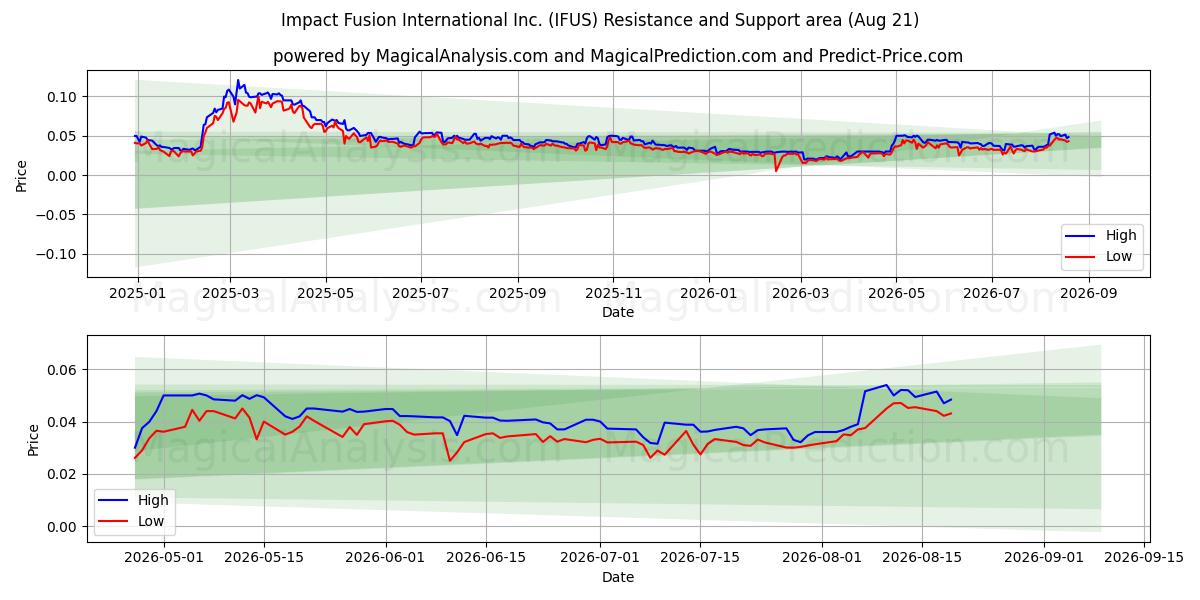Click the '0.10' price label on top chart
The image size is (1200, 600).
coord(64,96)
